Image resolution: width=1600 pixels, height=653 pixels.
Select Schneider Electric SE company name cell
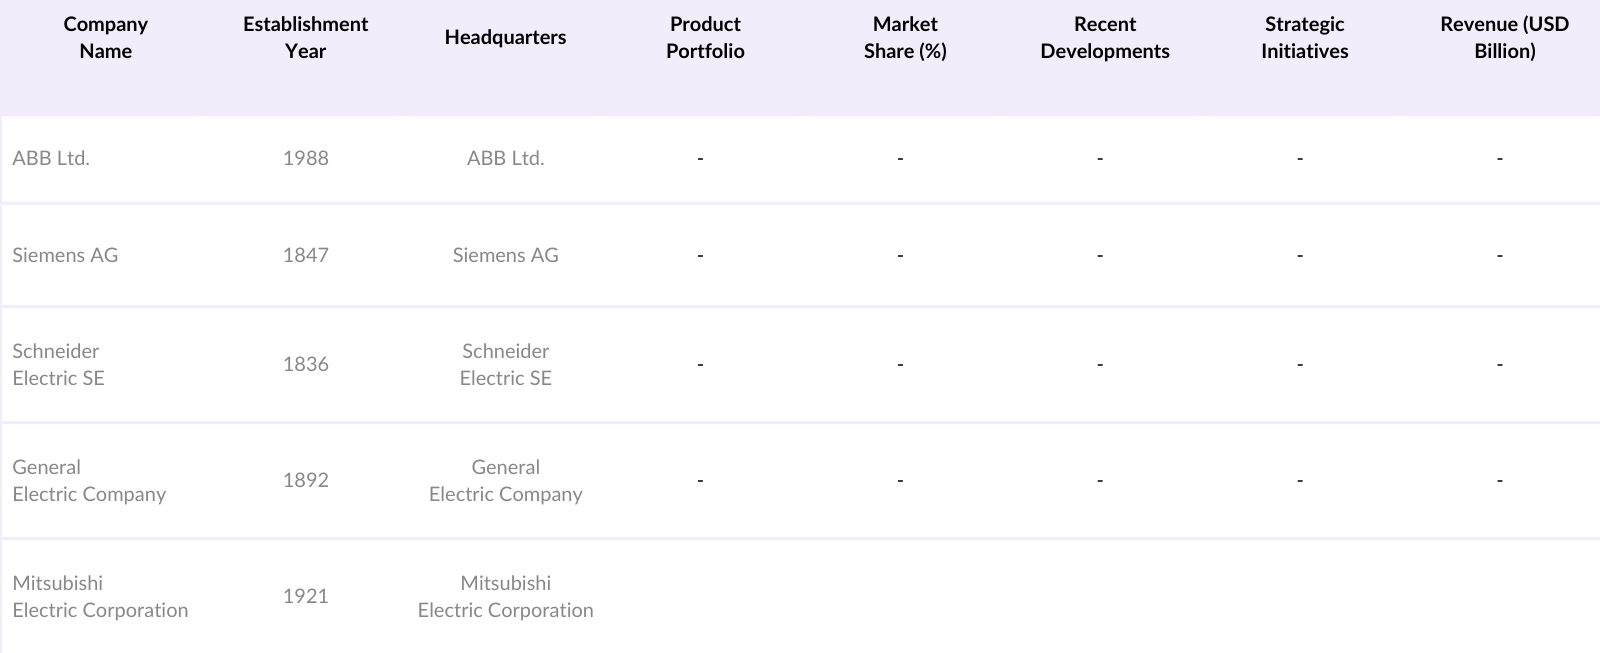pos(58,364)
